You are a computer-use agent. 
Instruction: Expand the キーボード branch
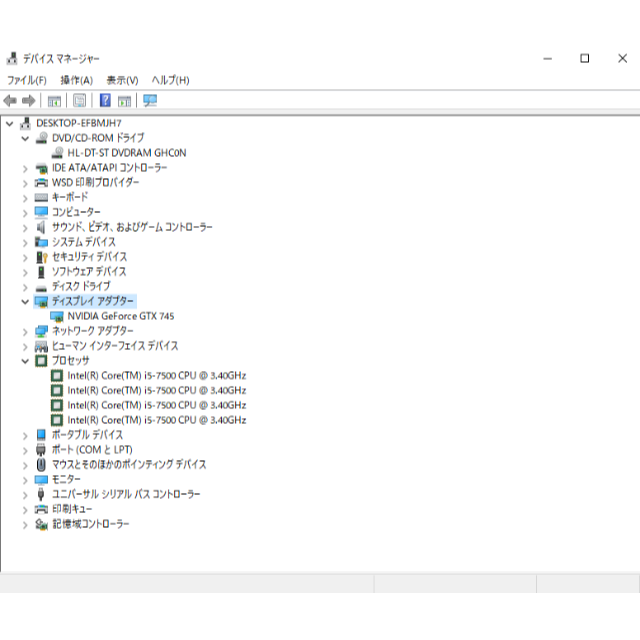click(25, 198)
